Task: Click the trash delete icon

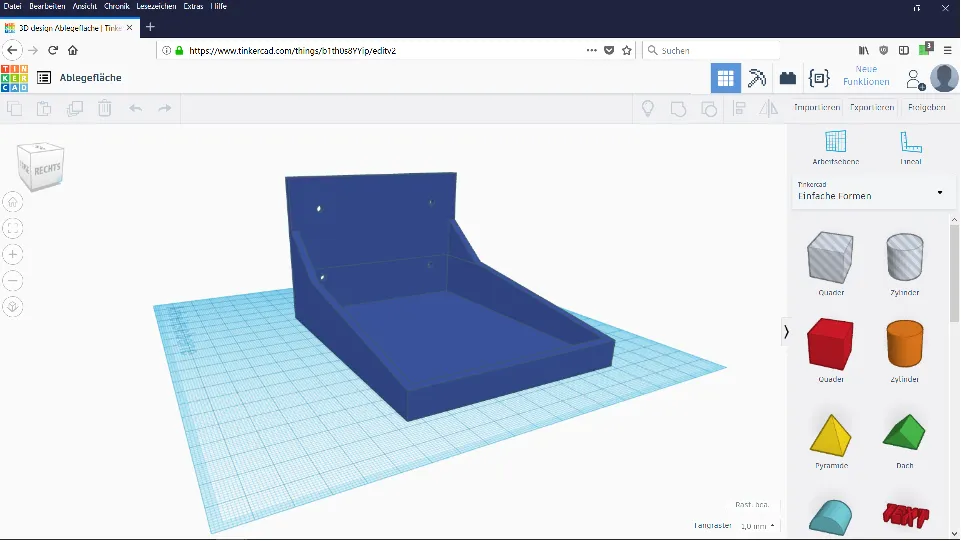Action: 105,108
